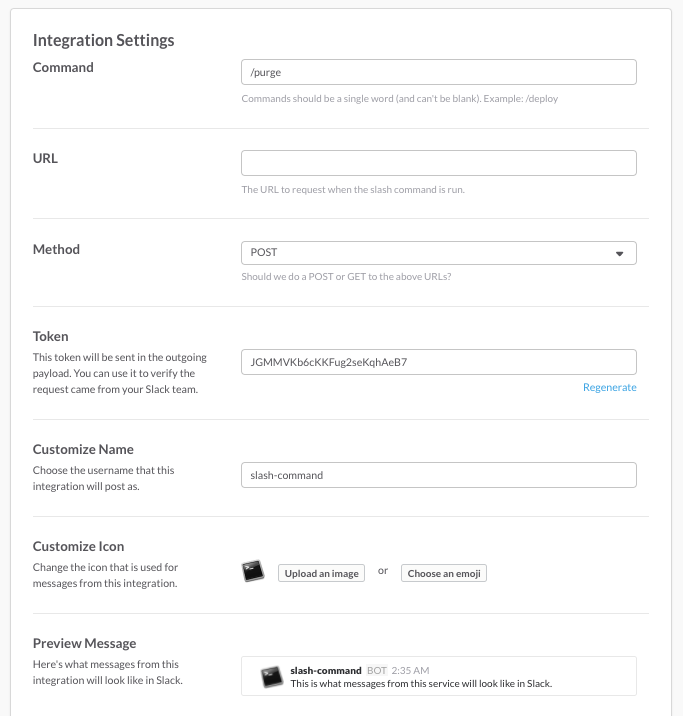683x716 pixels.
Task: Click the POST or GET hint text
Action: (346, 277)
